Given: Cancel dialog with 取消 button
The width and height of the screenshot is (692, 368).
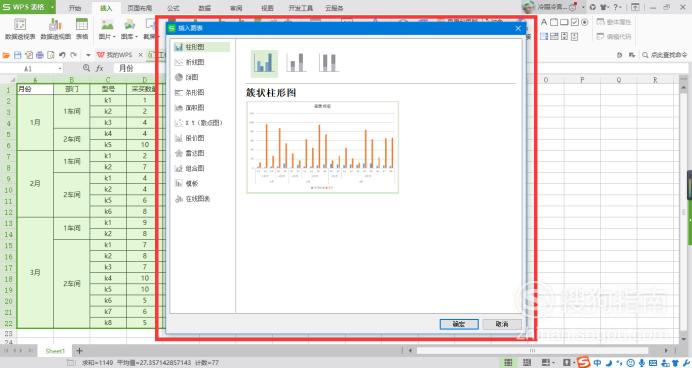Looking at the screenshot, I should pos(502,324).
